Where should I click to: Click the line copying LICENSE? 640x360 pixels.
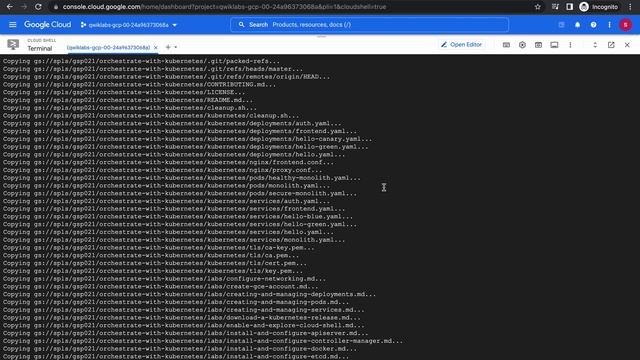124,92
